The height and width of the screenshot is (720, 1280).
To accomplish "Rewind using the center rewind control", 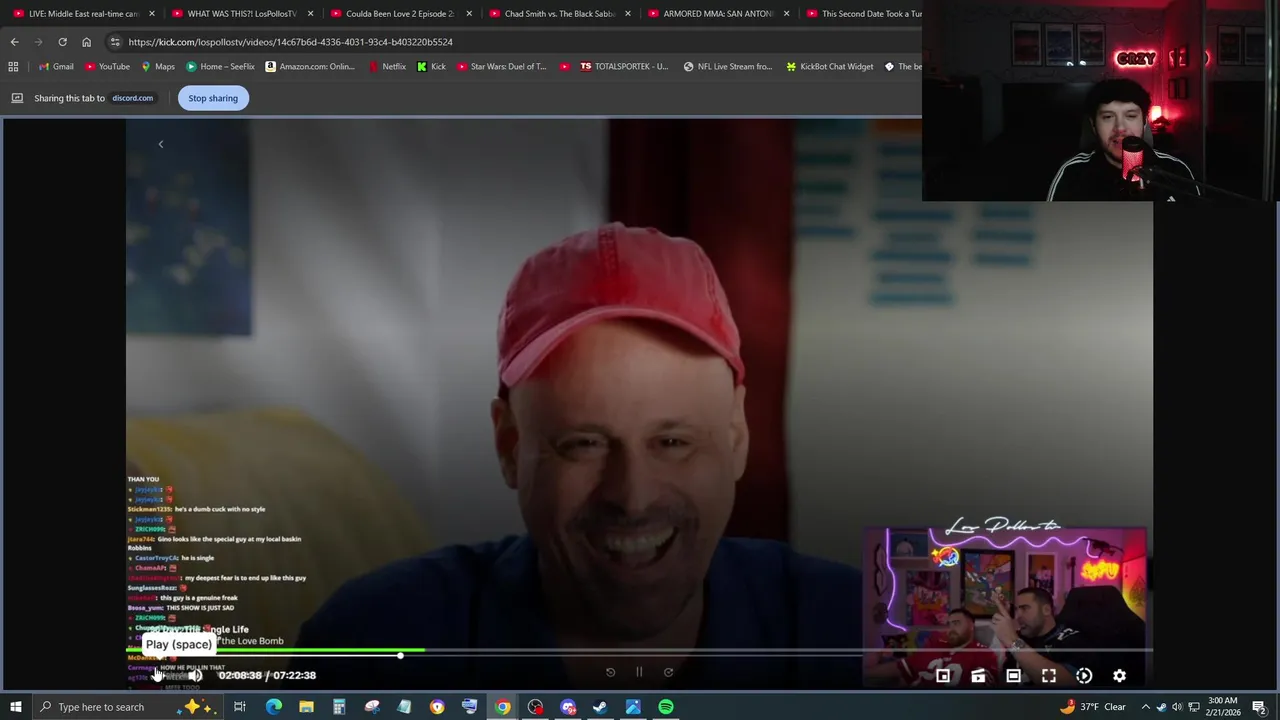I will (x=610, y=672).
